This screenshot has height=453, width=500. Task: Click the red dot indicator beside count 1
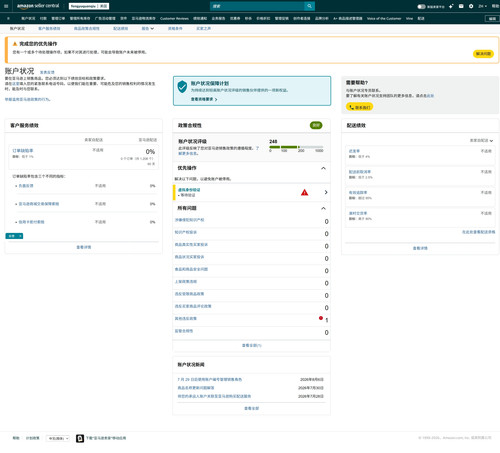[321, 318]
